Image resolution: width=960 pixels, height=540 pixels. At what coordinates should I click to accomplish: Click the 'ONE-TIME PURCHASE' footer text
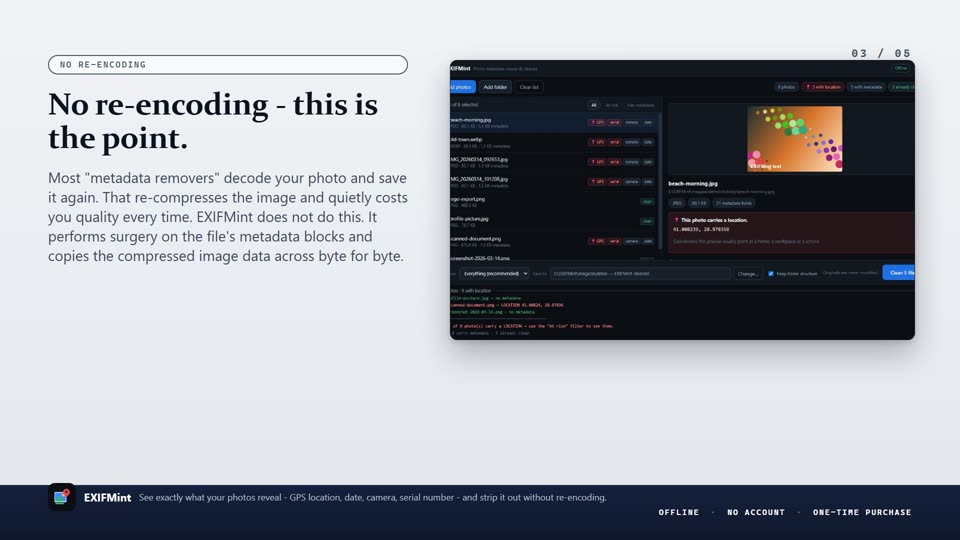[x=862, y=512]
